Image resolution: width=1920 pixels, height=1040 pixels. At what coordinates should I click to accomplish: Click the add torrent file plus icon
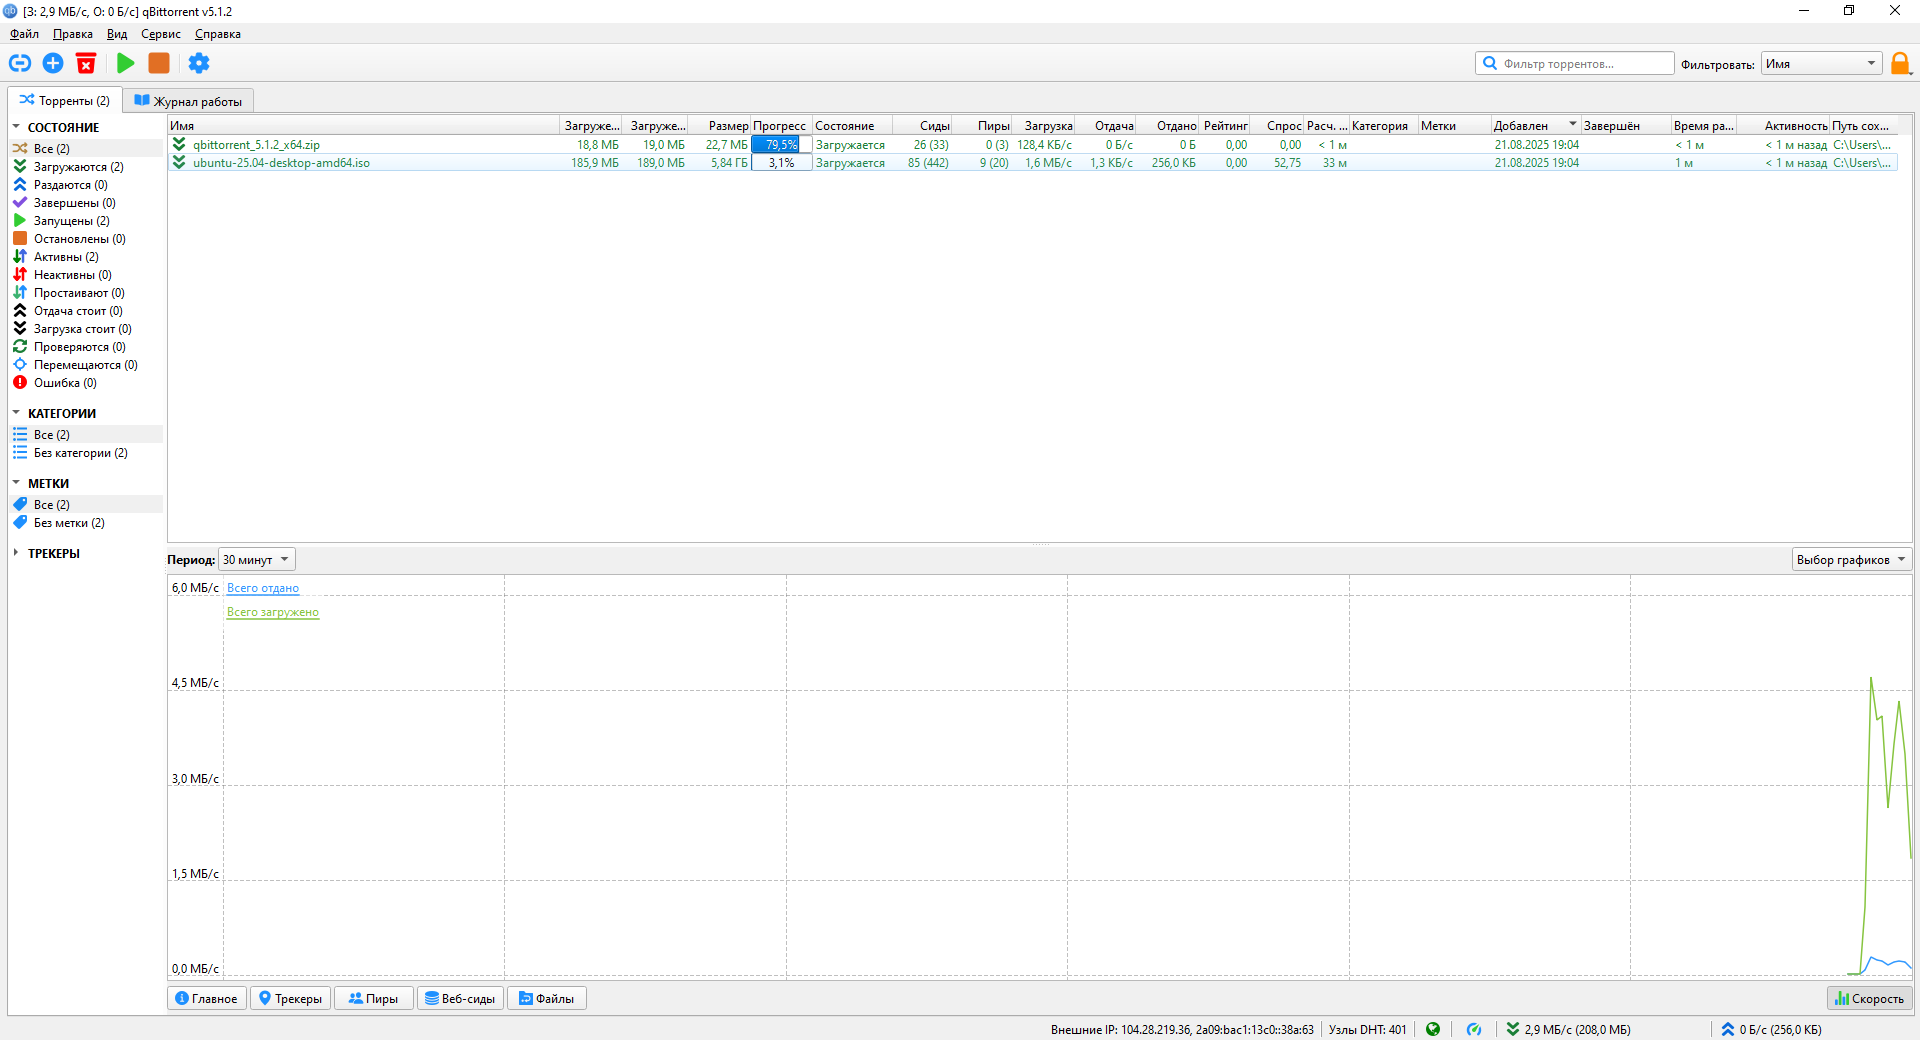pyautogui.click(x=53, y=63)
